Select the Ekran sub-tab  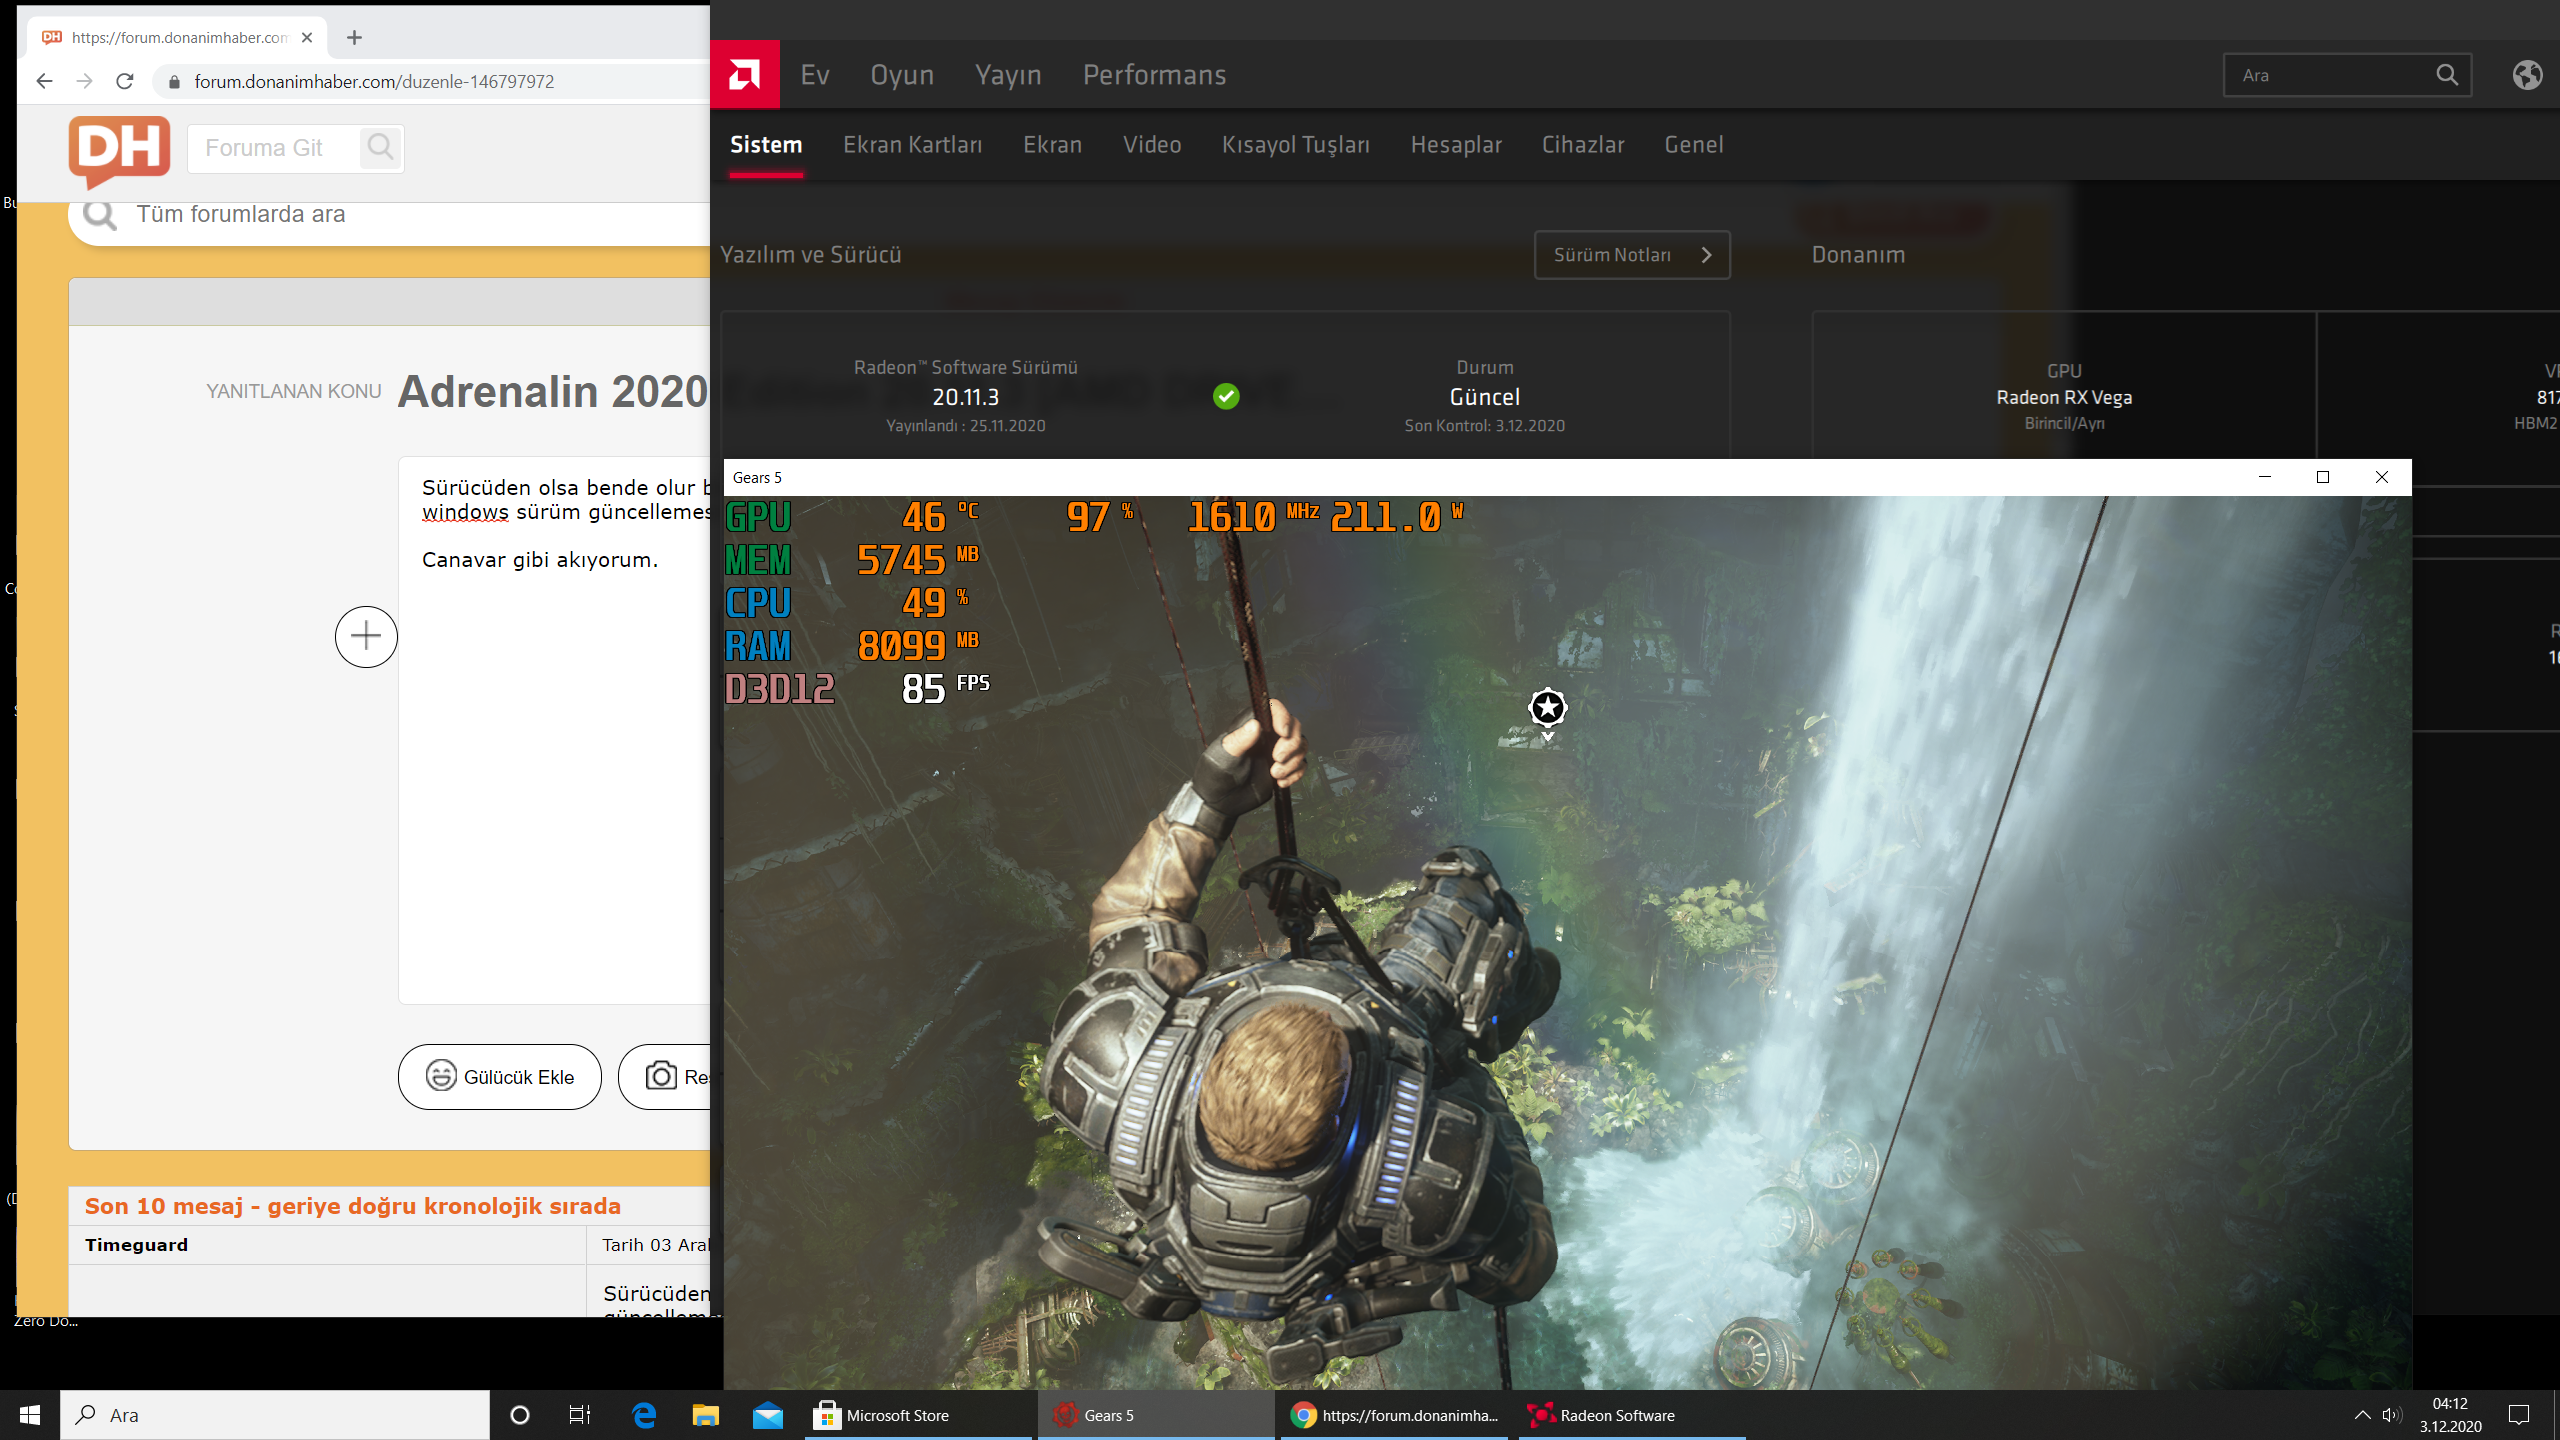(1052, 145)
